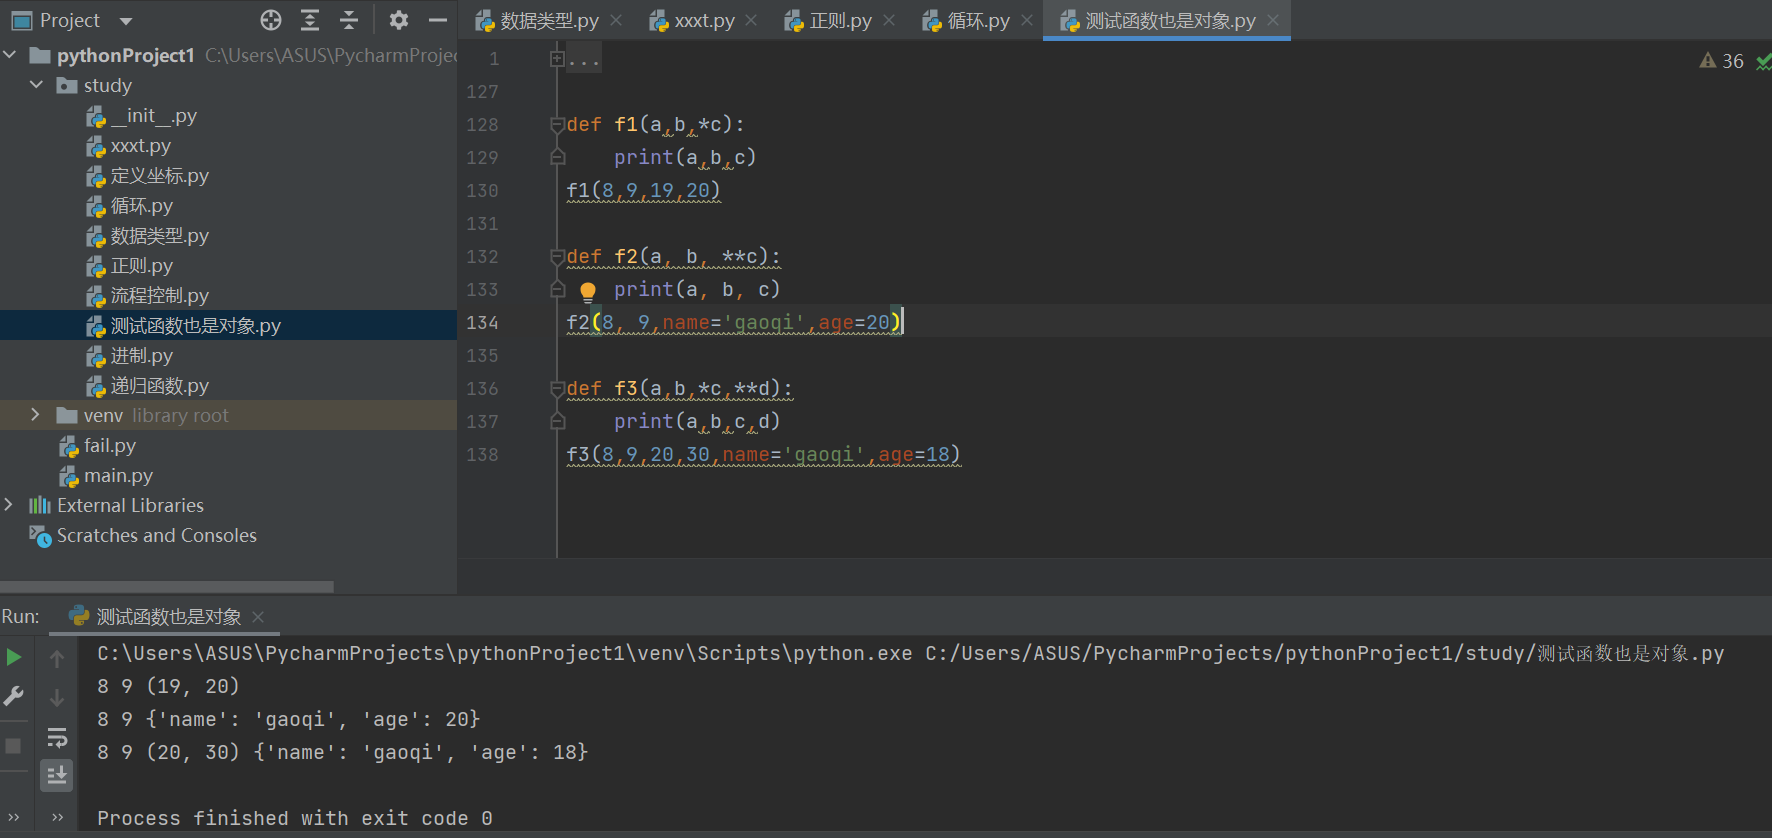Open the Project view dropdown

tap(126, 21)
